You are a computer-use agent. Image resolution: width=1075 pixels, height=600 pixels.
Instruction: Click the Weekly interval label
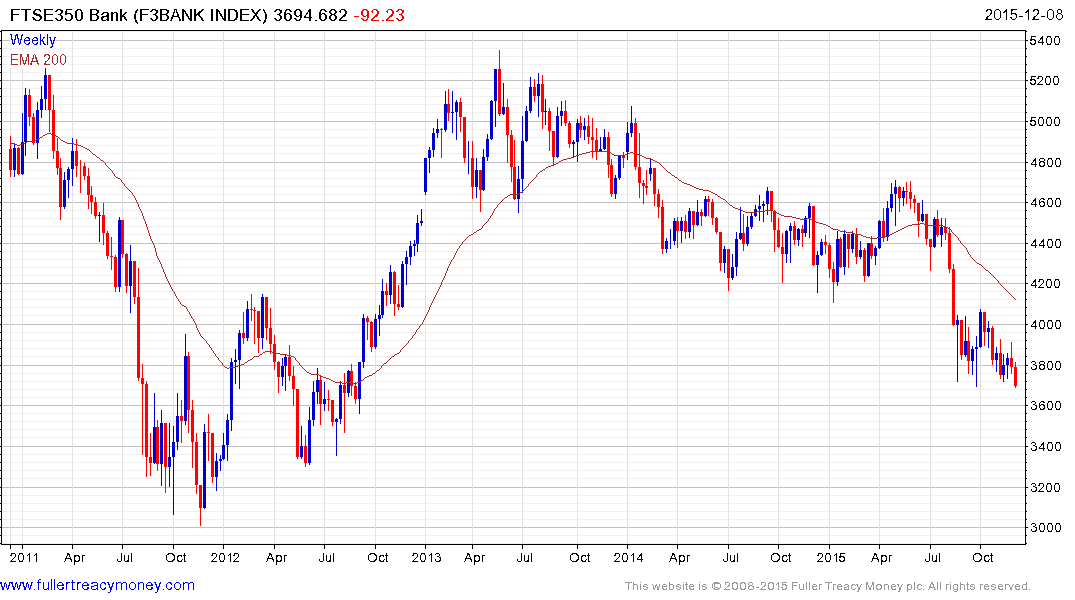click(32, 40)
